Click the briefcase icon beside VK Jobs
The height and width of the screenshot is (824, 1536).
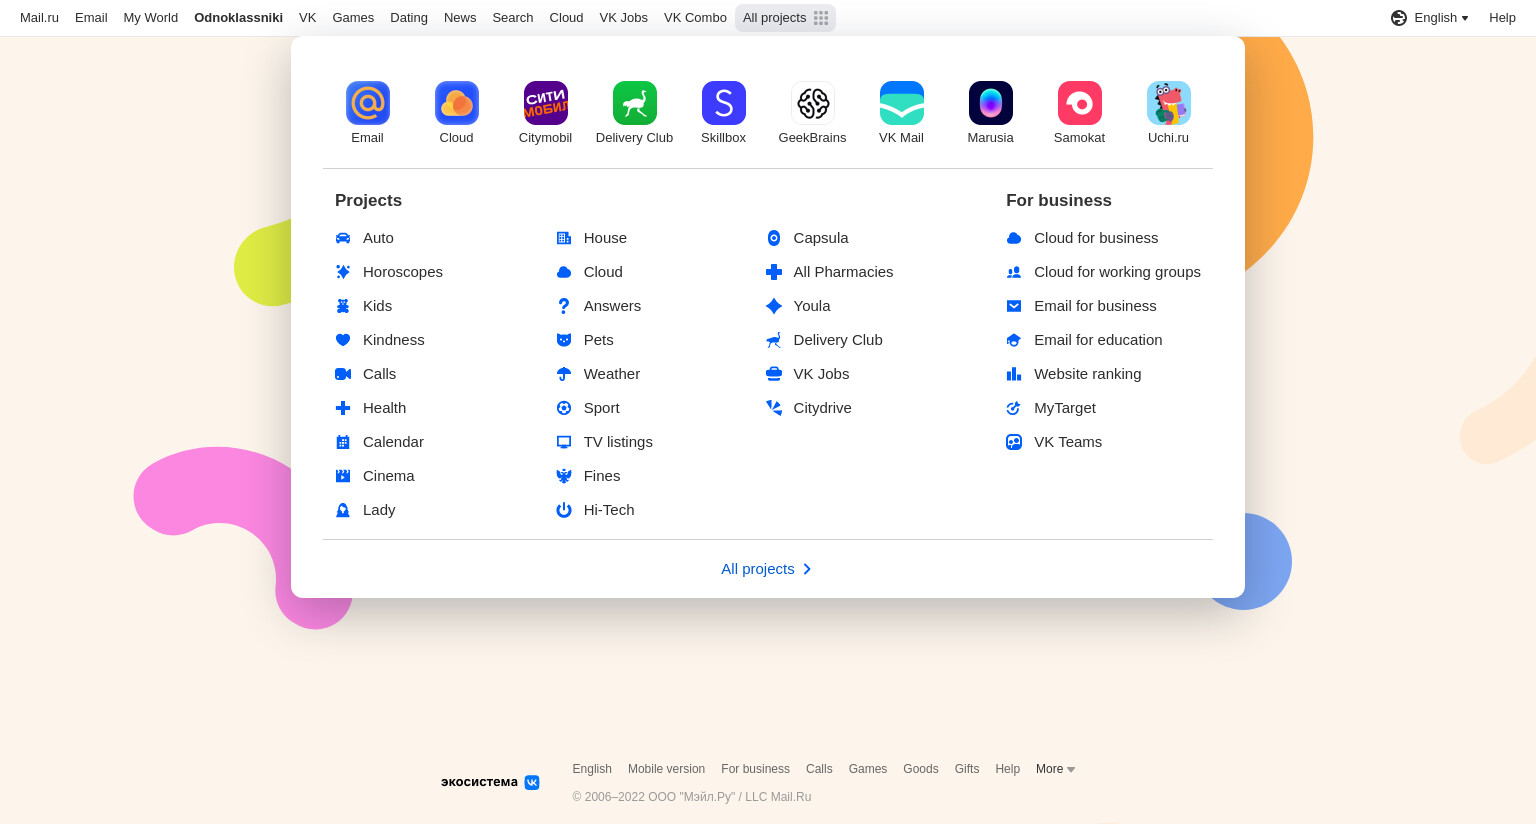coord(774,374)
